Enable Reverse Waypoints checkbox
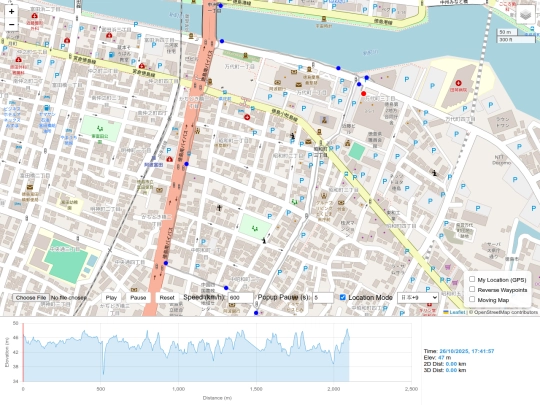 pyautogui.click(x=472, y=289)
